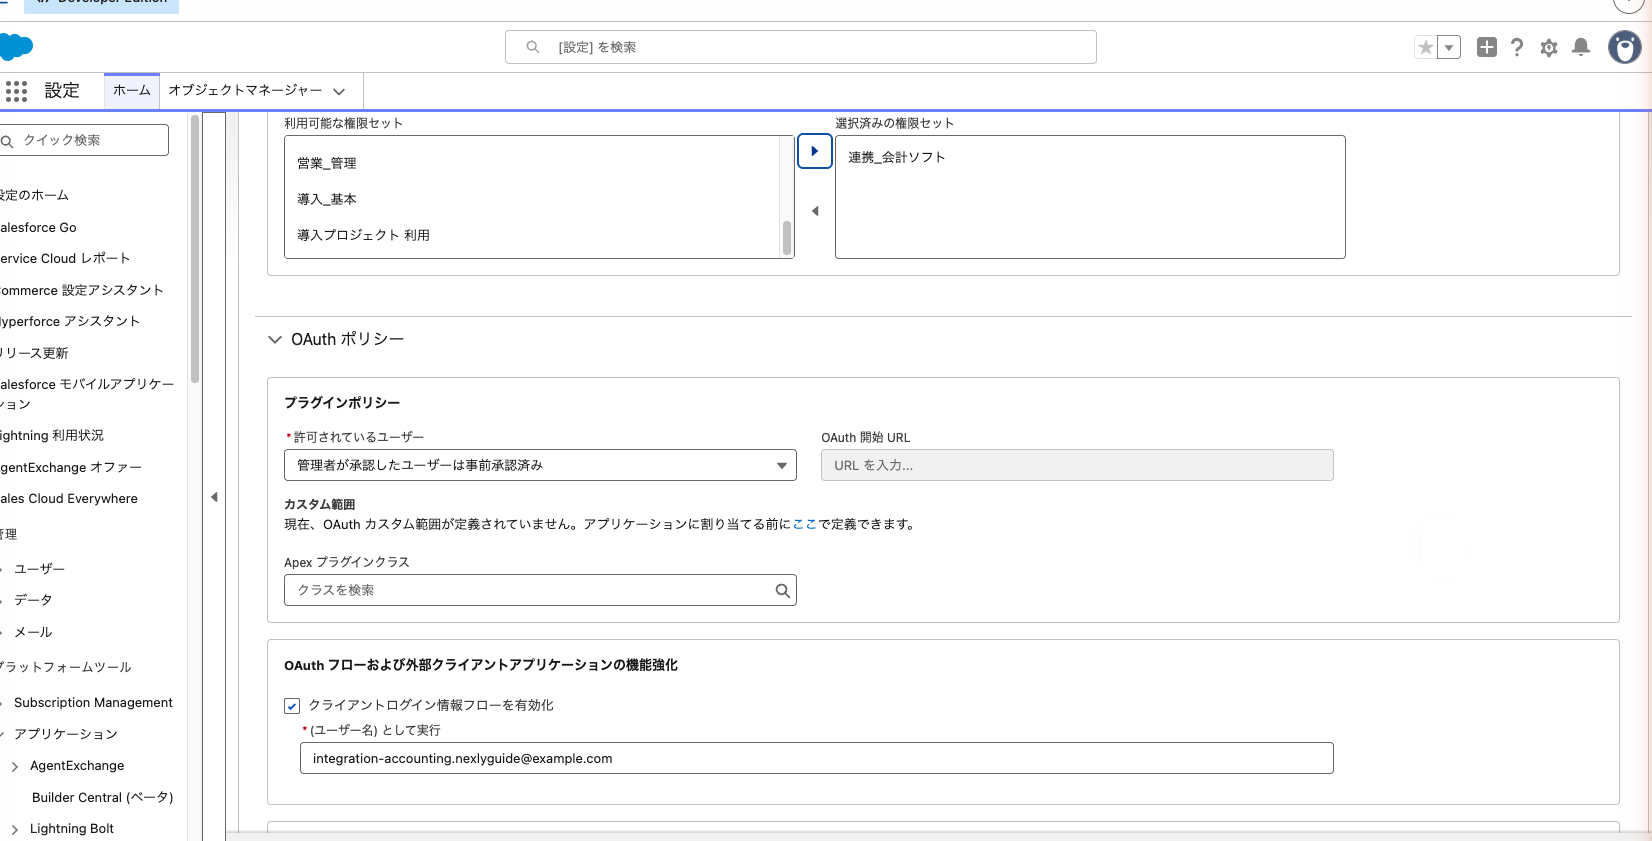This screenshot has width=1652, height=841.
Task: Expand the AgentExchange tree item
Action: [14, 767]
